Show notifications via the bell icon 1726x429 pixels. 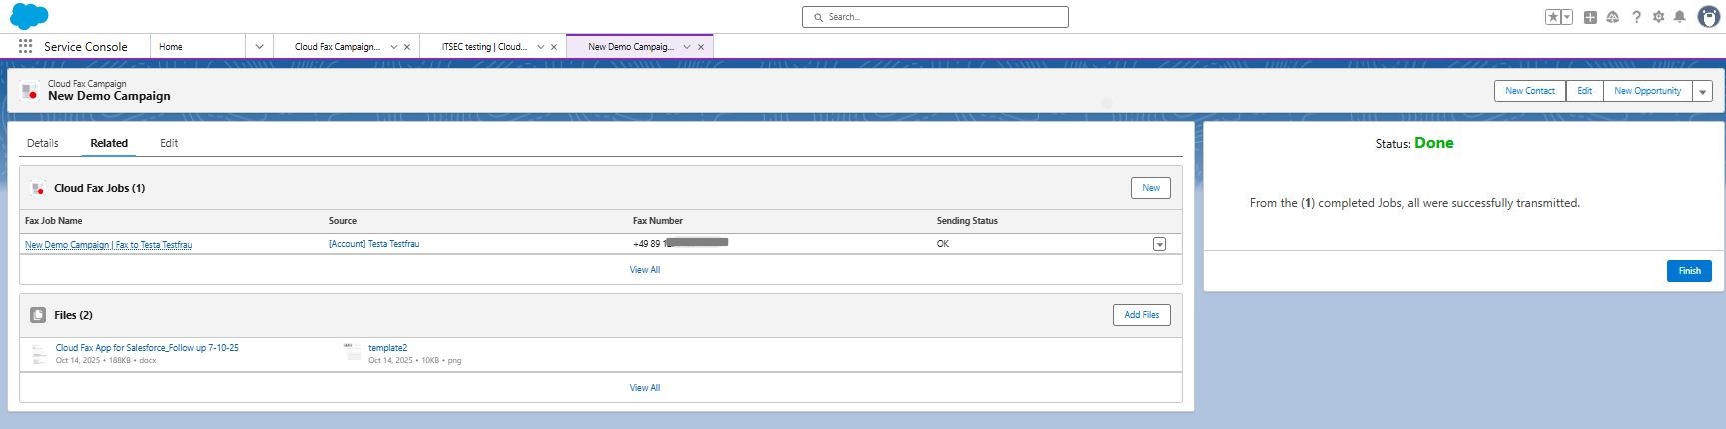pyautogui.click(x=1680, y=17)
